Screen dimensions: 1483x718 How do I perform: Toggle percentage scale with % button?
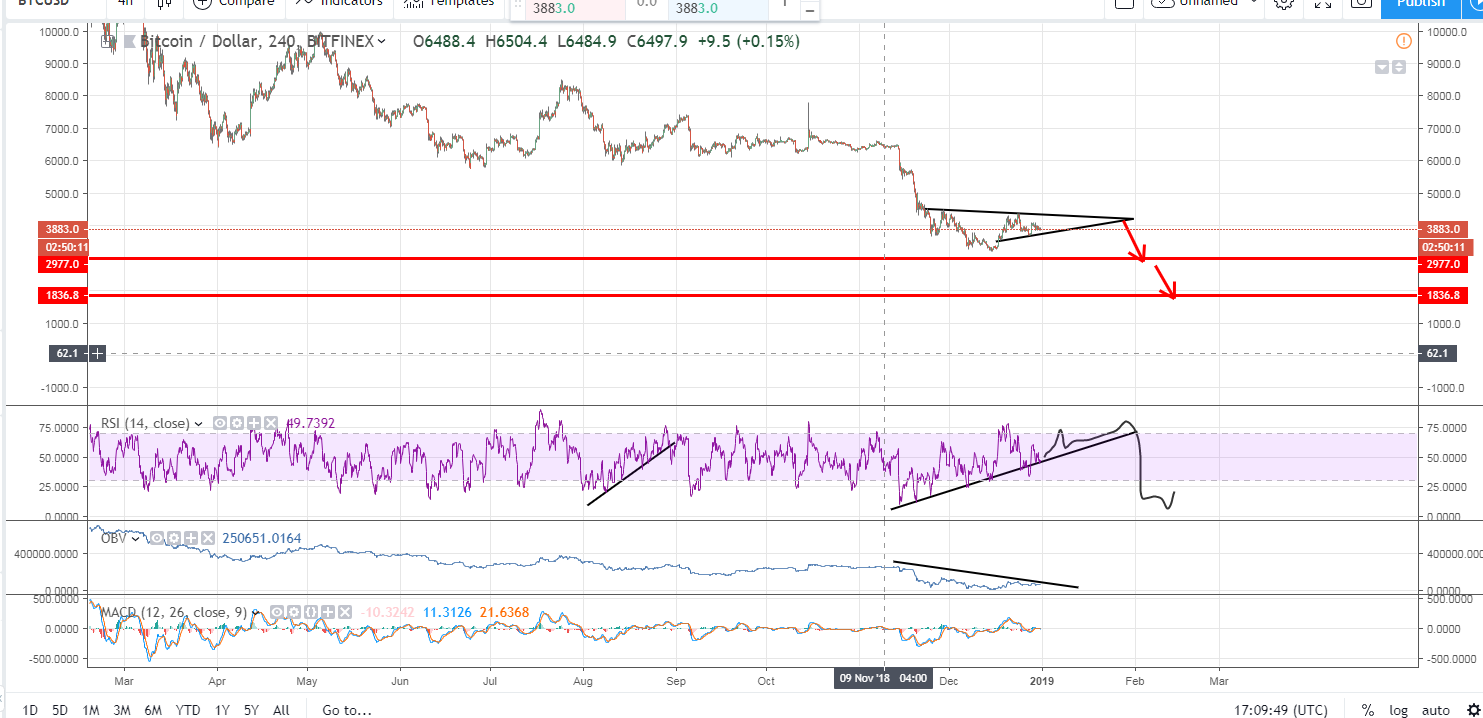click(x=1367, y=710)
